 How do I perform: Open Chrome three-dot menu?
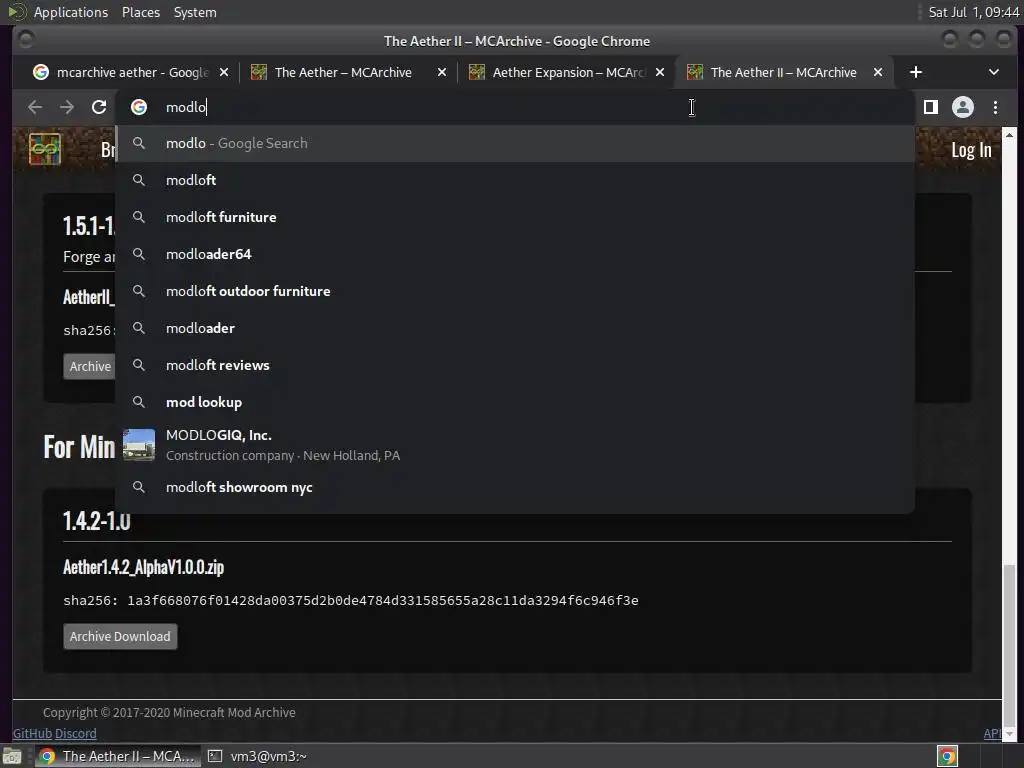tap(995, 107)
